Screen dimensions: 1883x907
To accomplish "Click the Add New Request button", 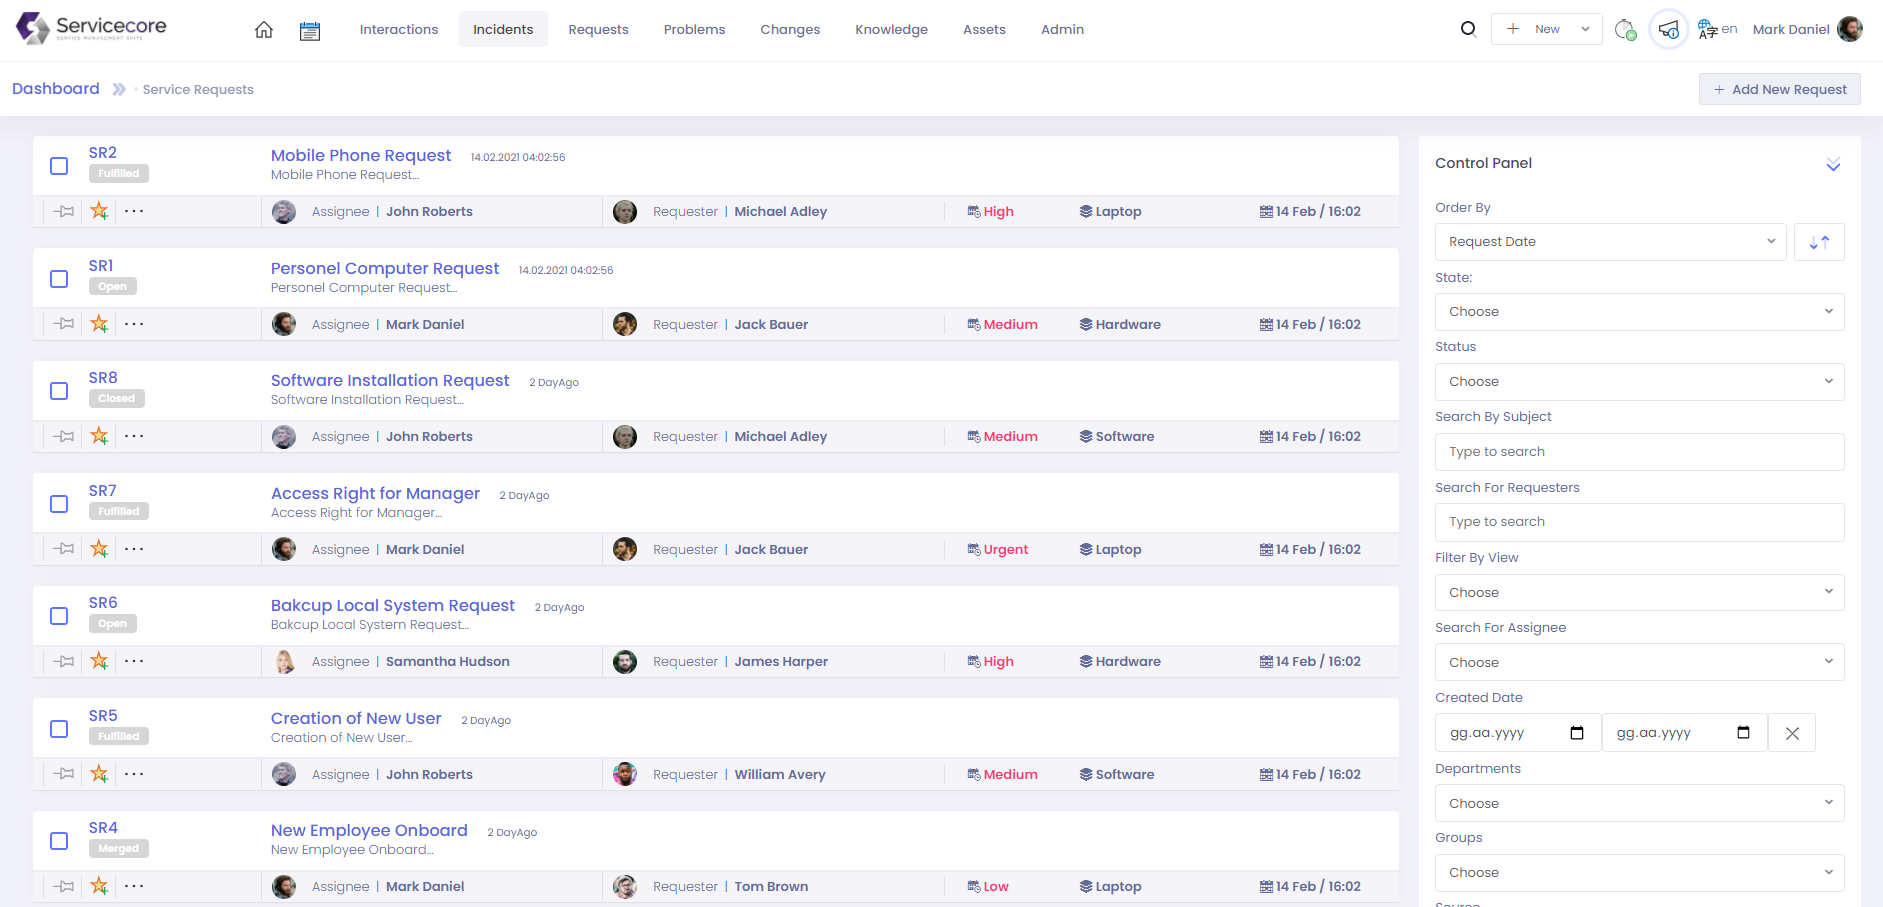I will coord(1779,89).
